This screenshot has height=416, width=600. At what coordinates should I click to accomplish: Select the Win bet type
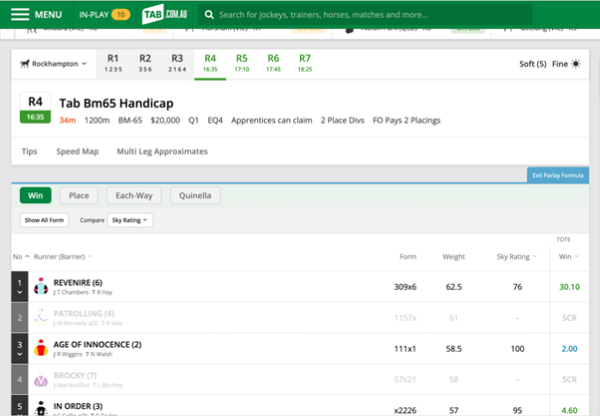(x=36, y=196)
